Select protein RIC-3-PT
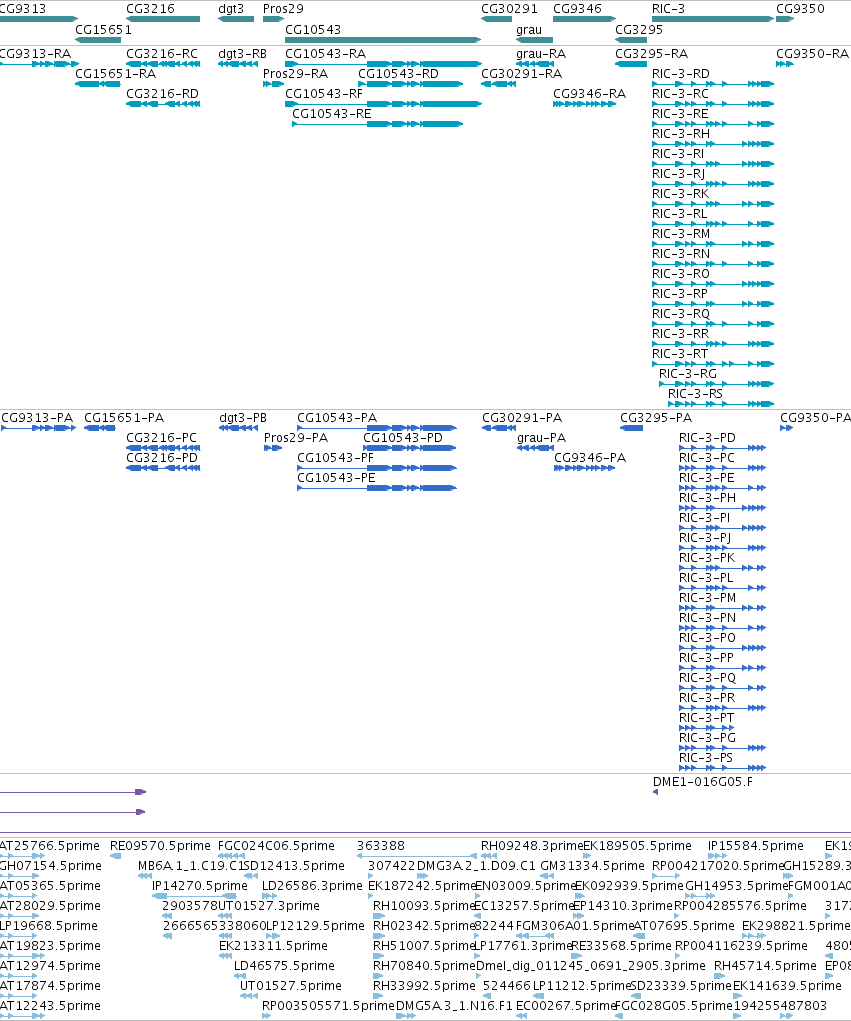851x1021 pixels. [706, 718]
